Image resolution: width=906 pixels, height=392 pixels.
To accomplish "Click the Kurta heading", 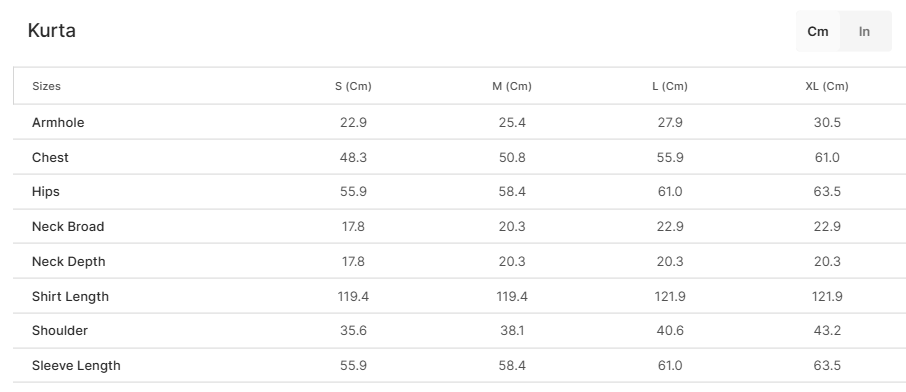I will click(x=51, y=30).
